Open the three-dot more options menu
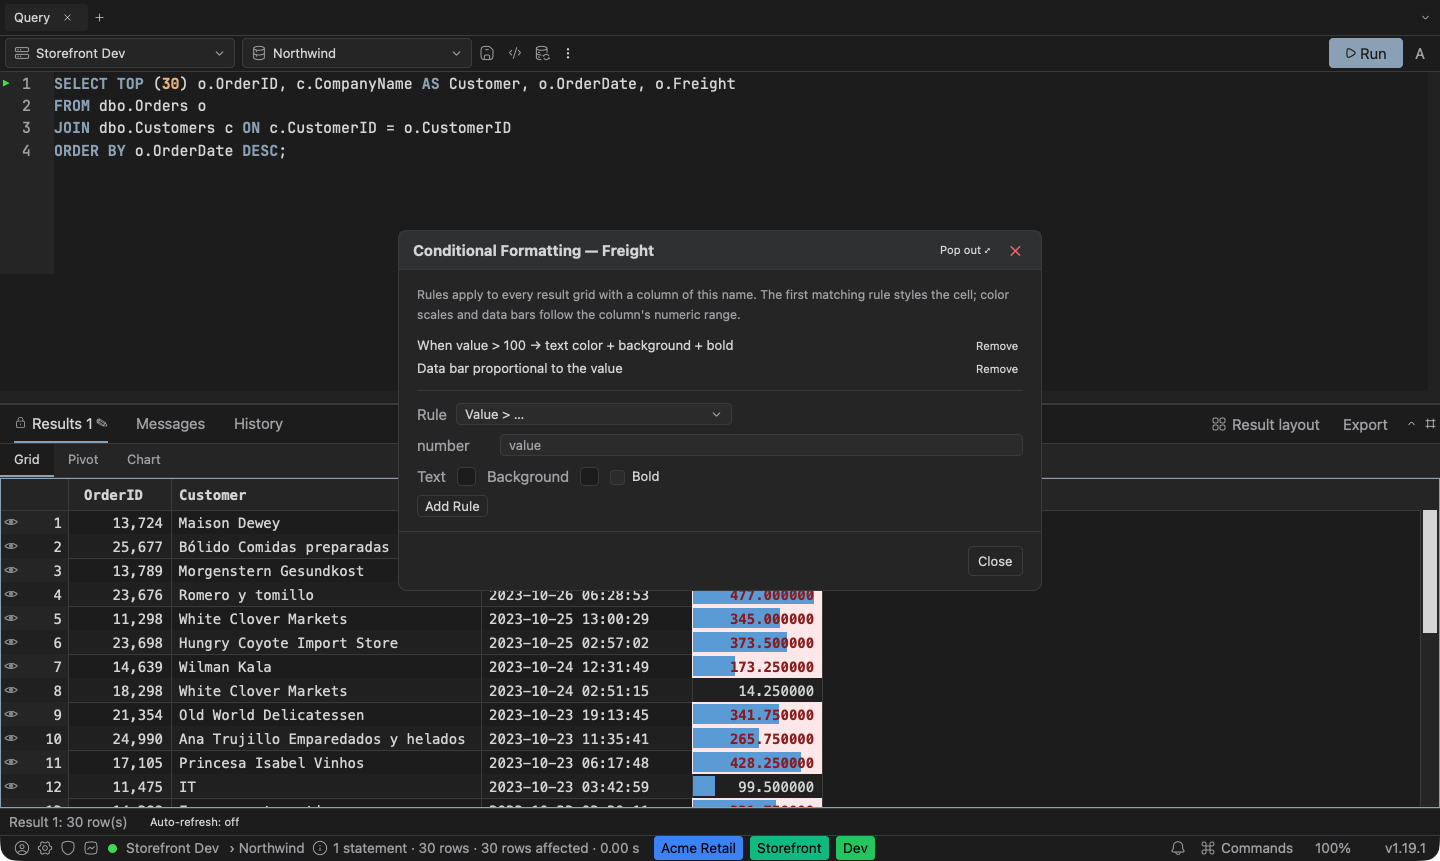 (568, 53)
